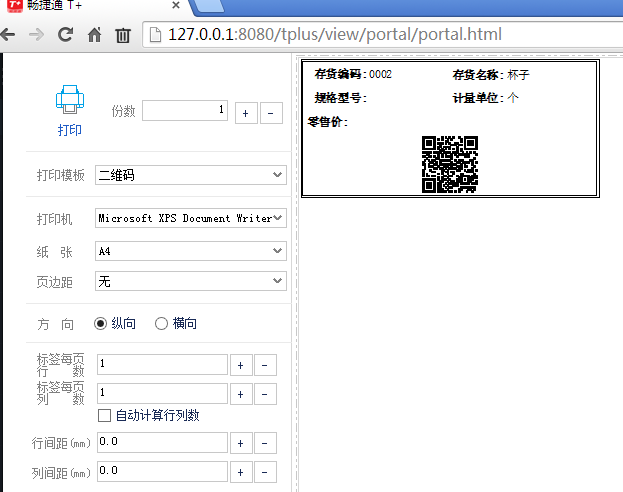Close the 畅捷通 T+ browser tab

(175, 6)
